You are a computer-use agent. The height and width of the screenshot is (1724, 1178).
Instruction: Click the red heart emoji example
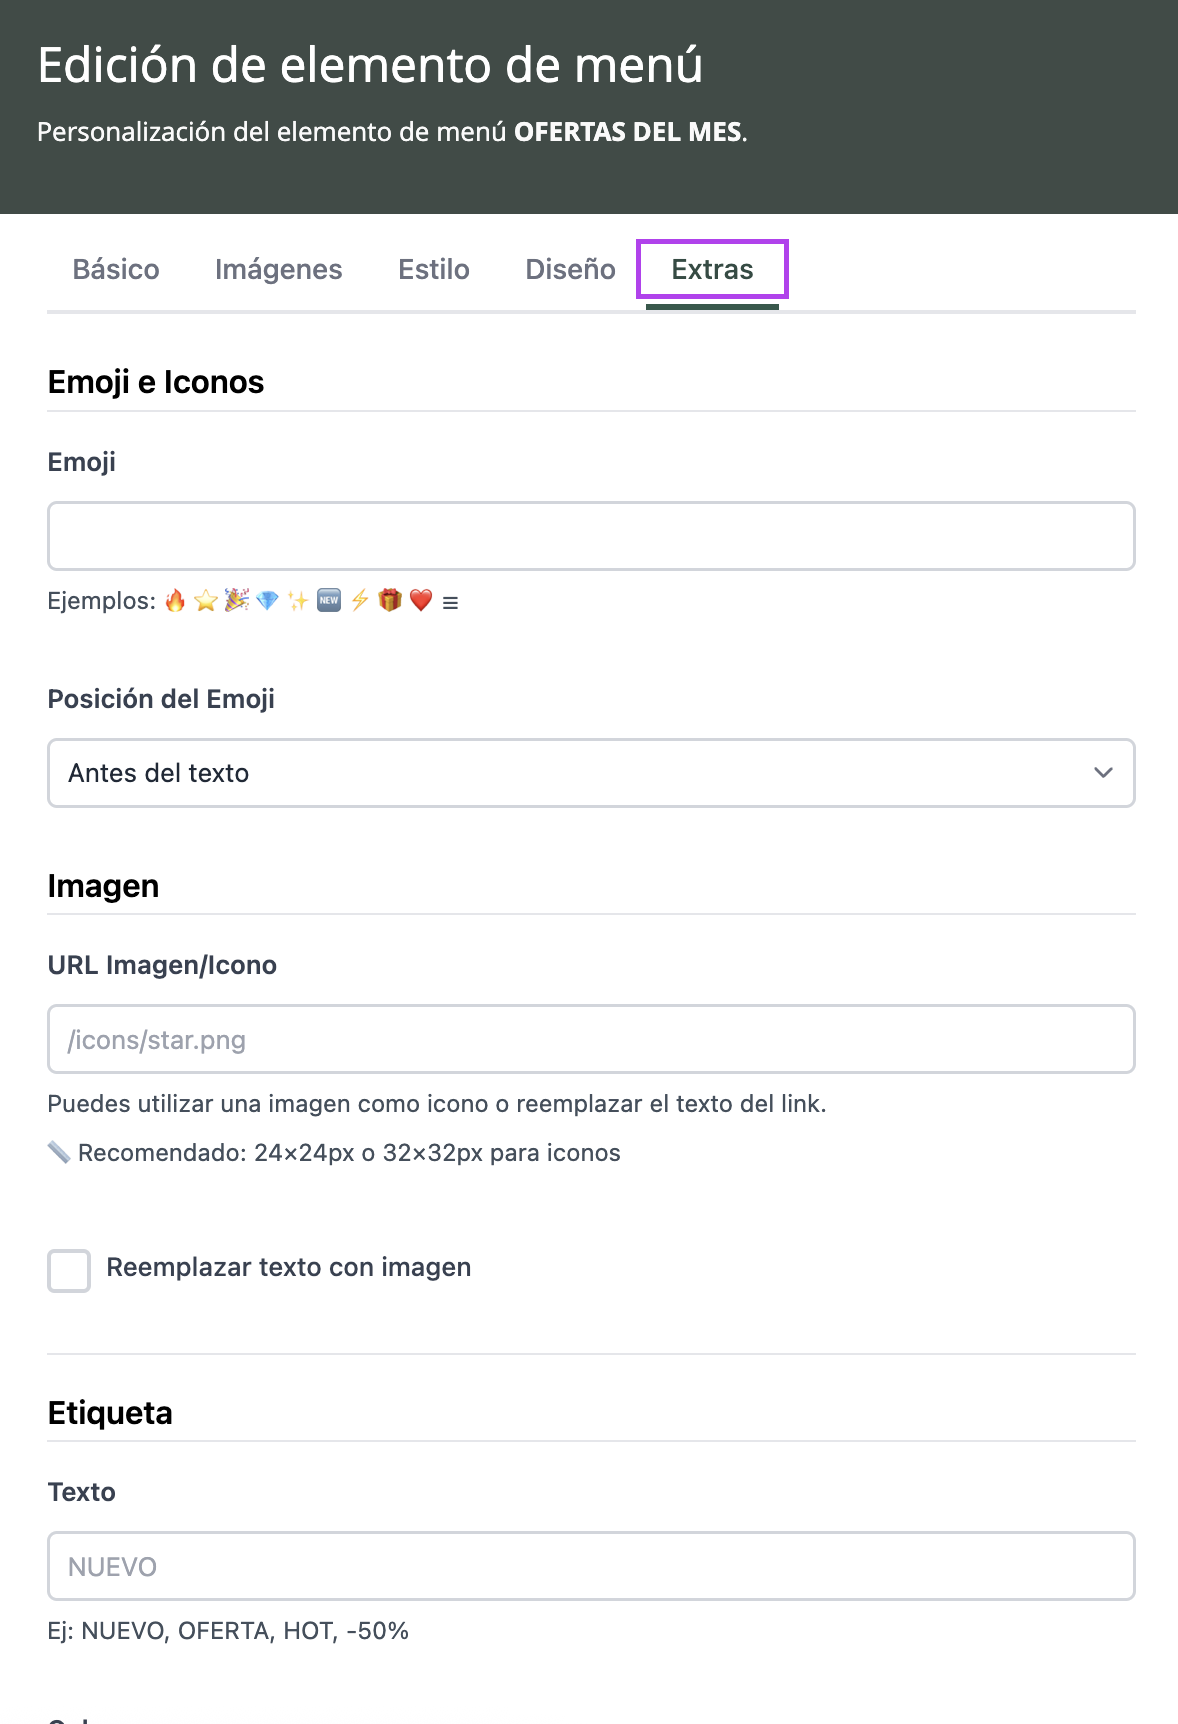421,601
